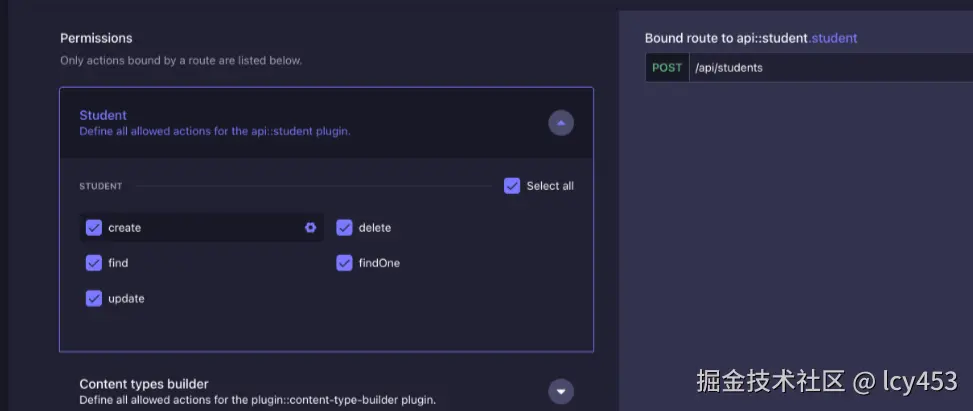Toggle the Select all checkbox

click(512, 186)
